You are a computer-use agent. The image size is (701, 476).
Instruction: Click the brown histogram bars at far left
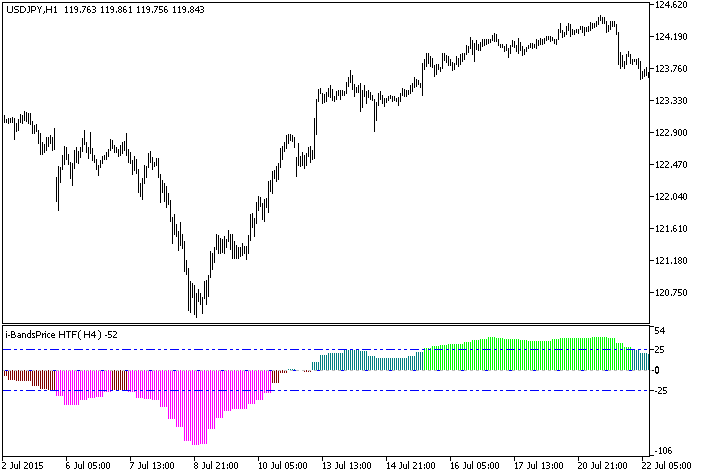click(x=20, y=375)
